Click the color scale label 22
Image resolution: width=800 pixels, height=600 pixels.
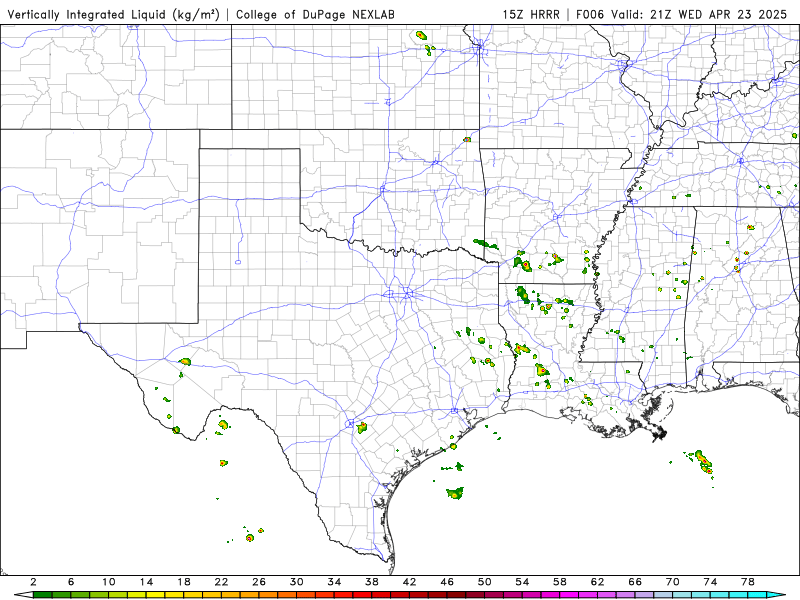[x=221, y=582]
